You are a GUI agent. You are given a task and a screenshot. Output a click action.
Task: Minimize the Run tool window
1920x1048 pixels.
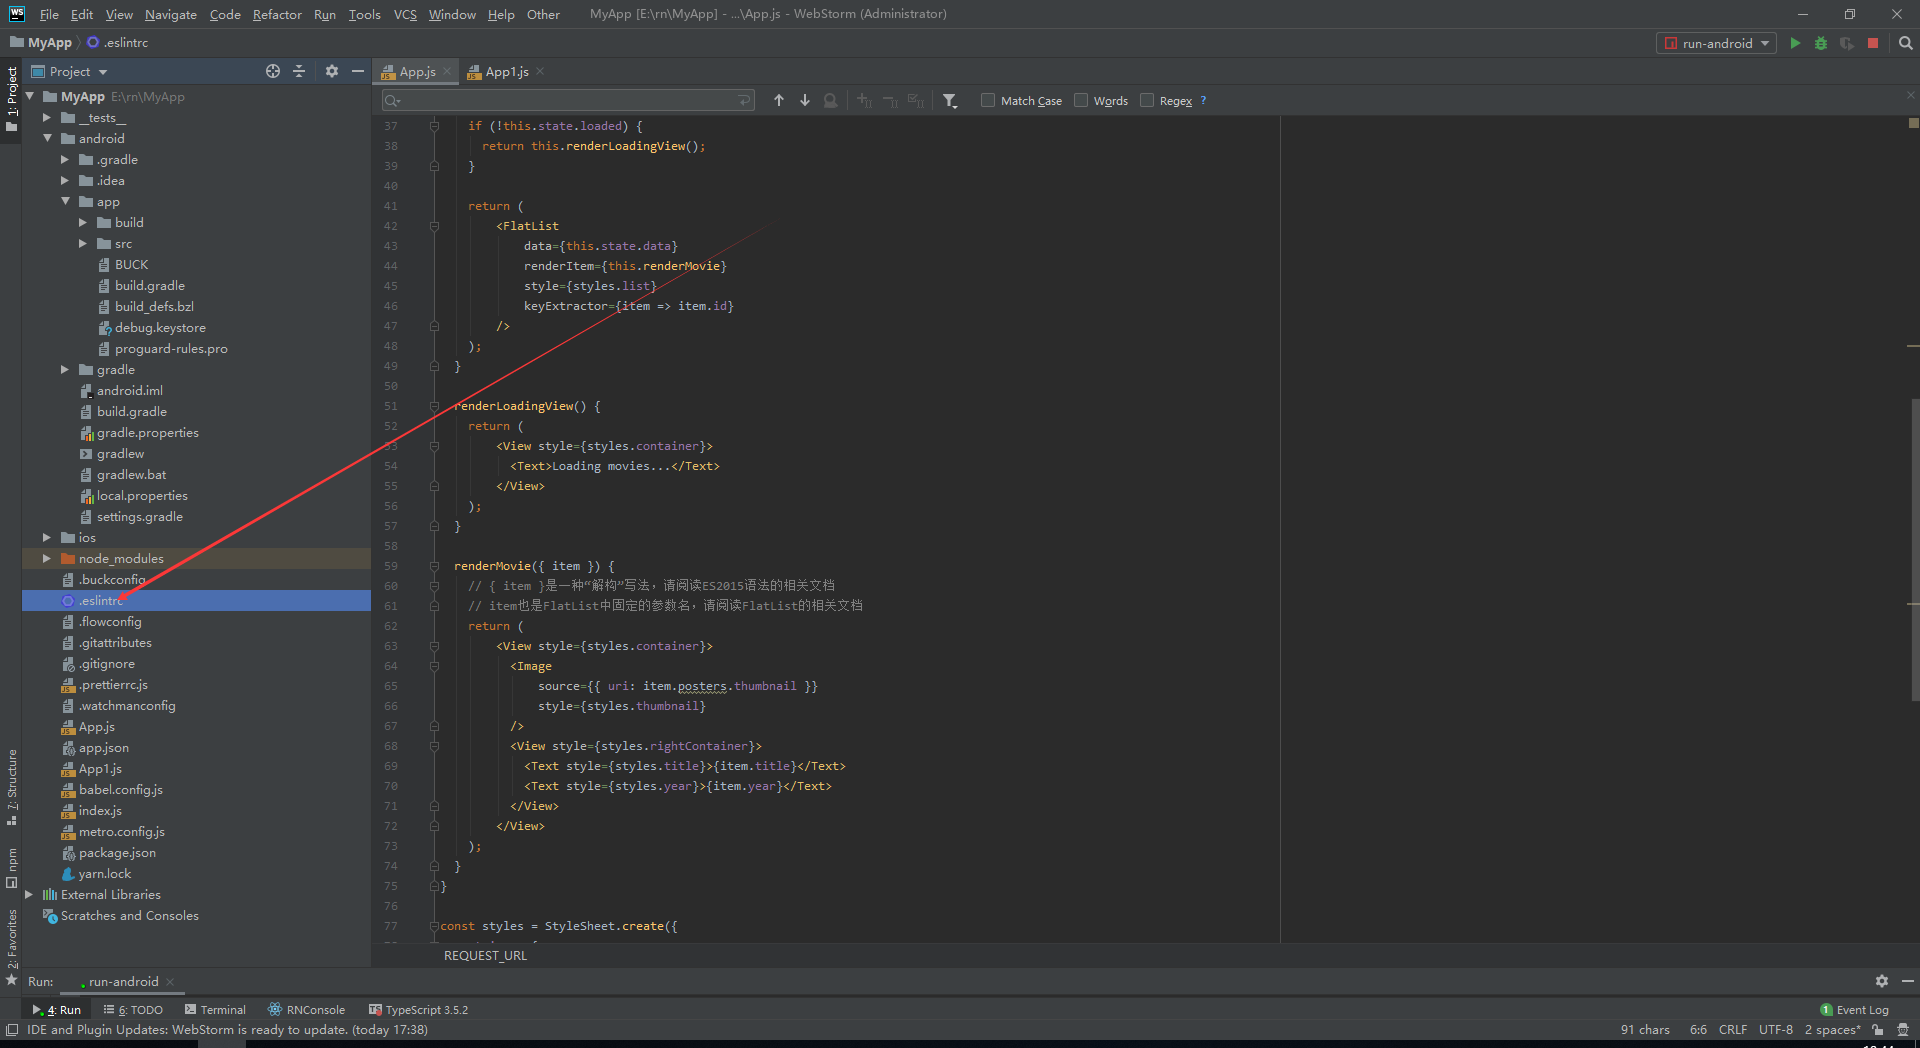(x=1908, y=981)
